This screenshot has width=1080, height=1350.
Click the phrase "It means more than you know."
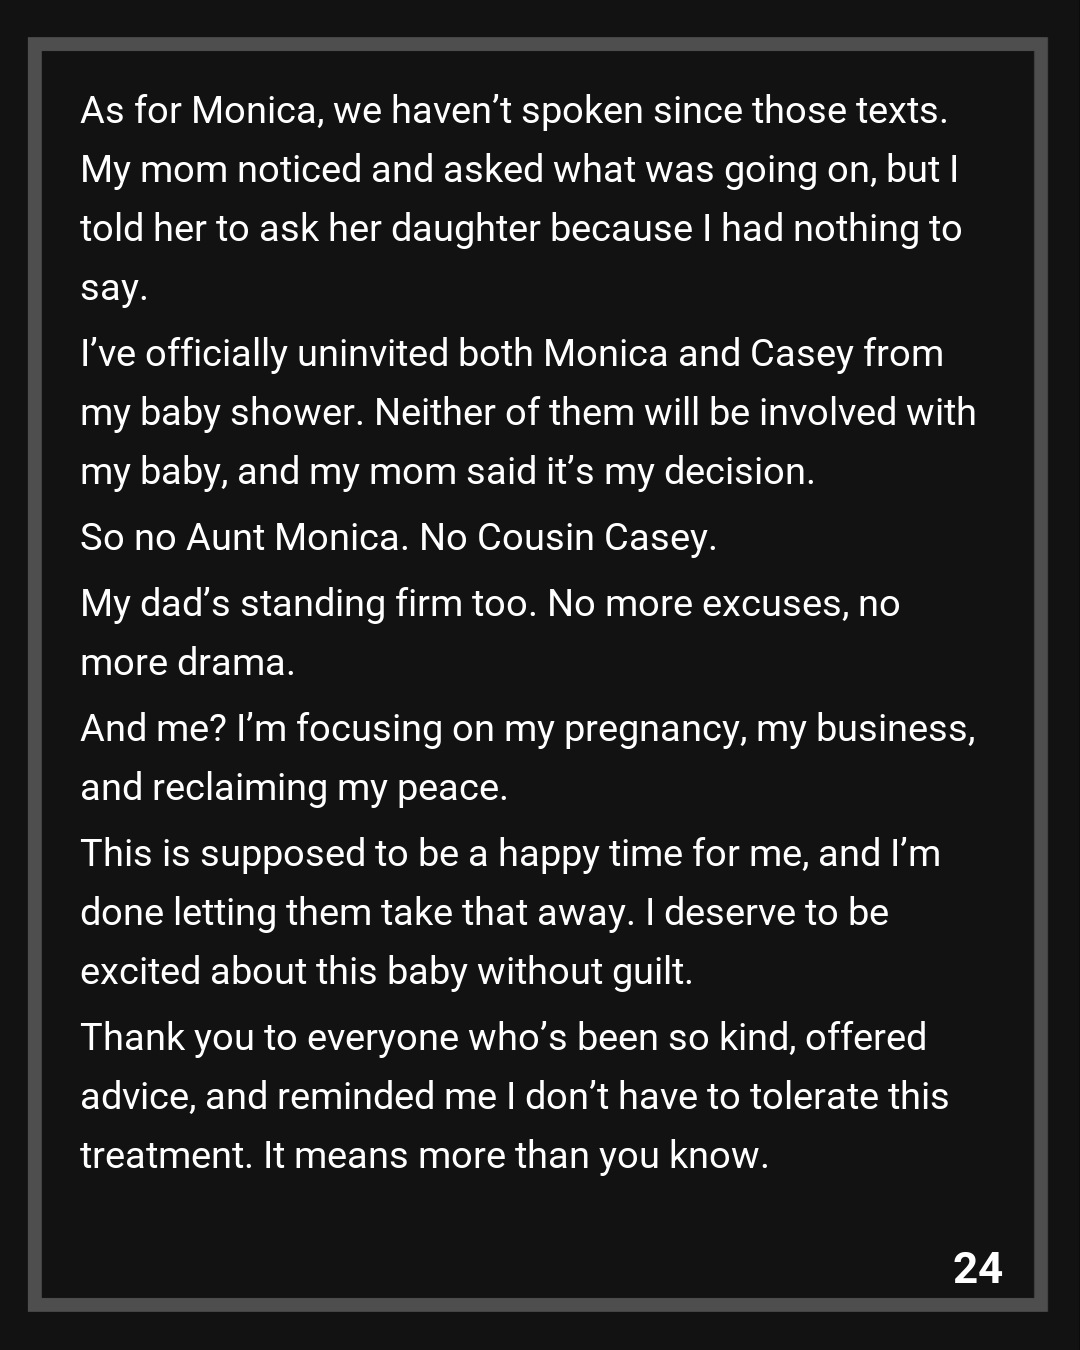[515, 1156]
